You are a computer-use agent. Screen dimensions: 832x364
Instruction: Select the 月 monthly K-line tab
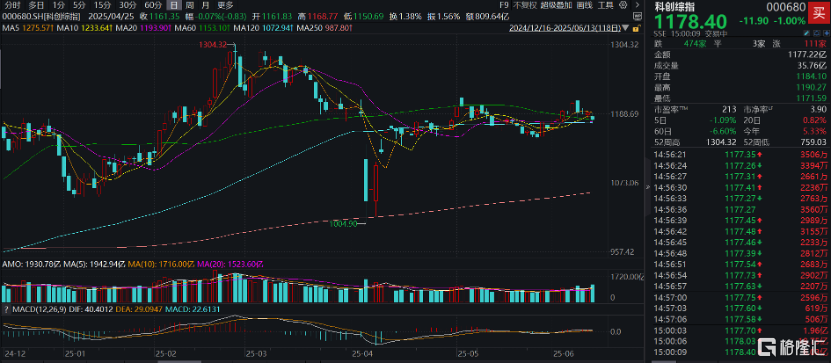click(205, 5)
